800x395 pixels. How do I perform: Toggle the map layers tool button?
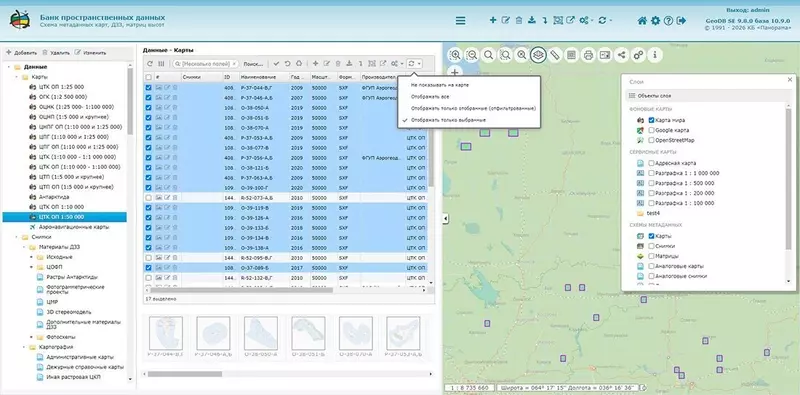coord(538,55)
